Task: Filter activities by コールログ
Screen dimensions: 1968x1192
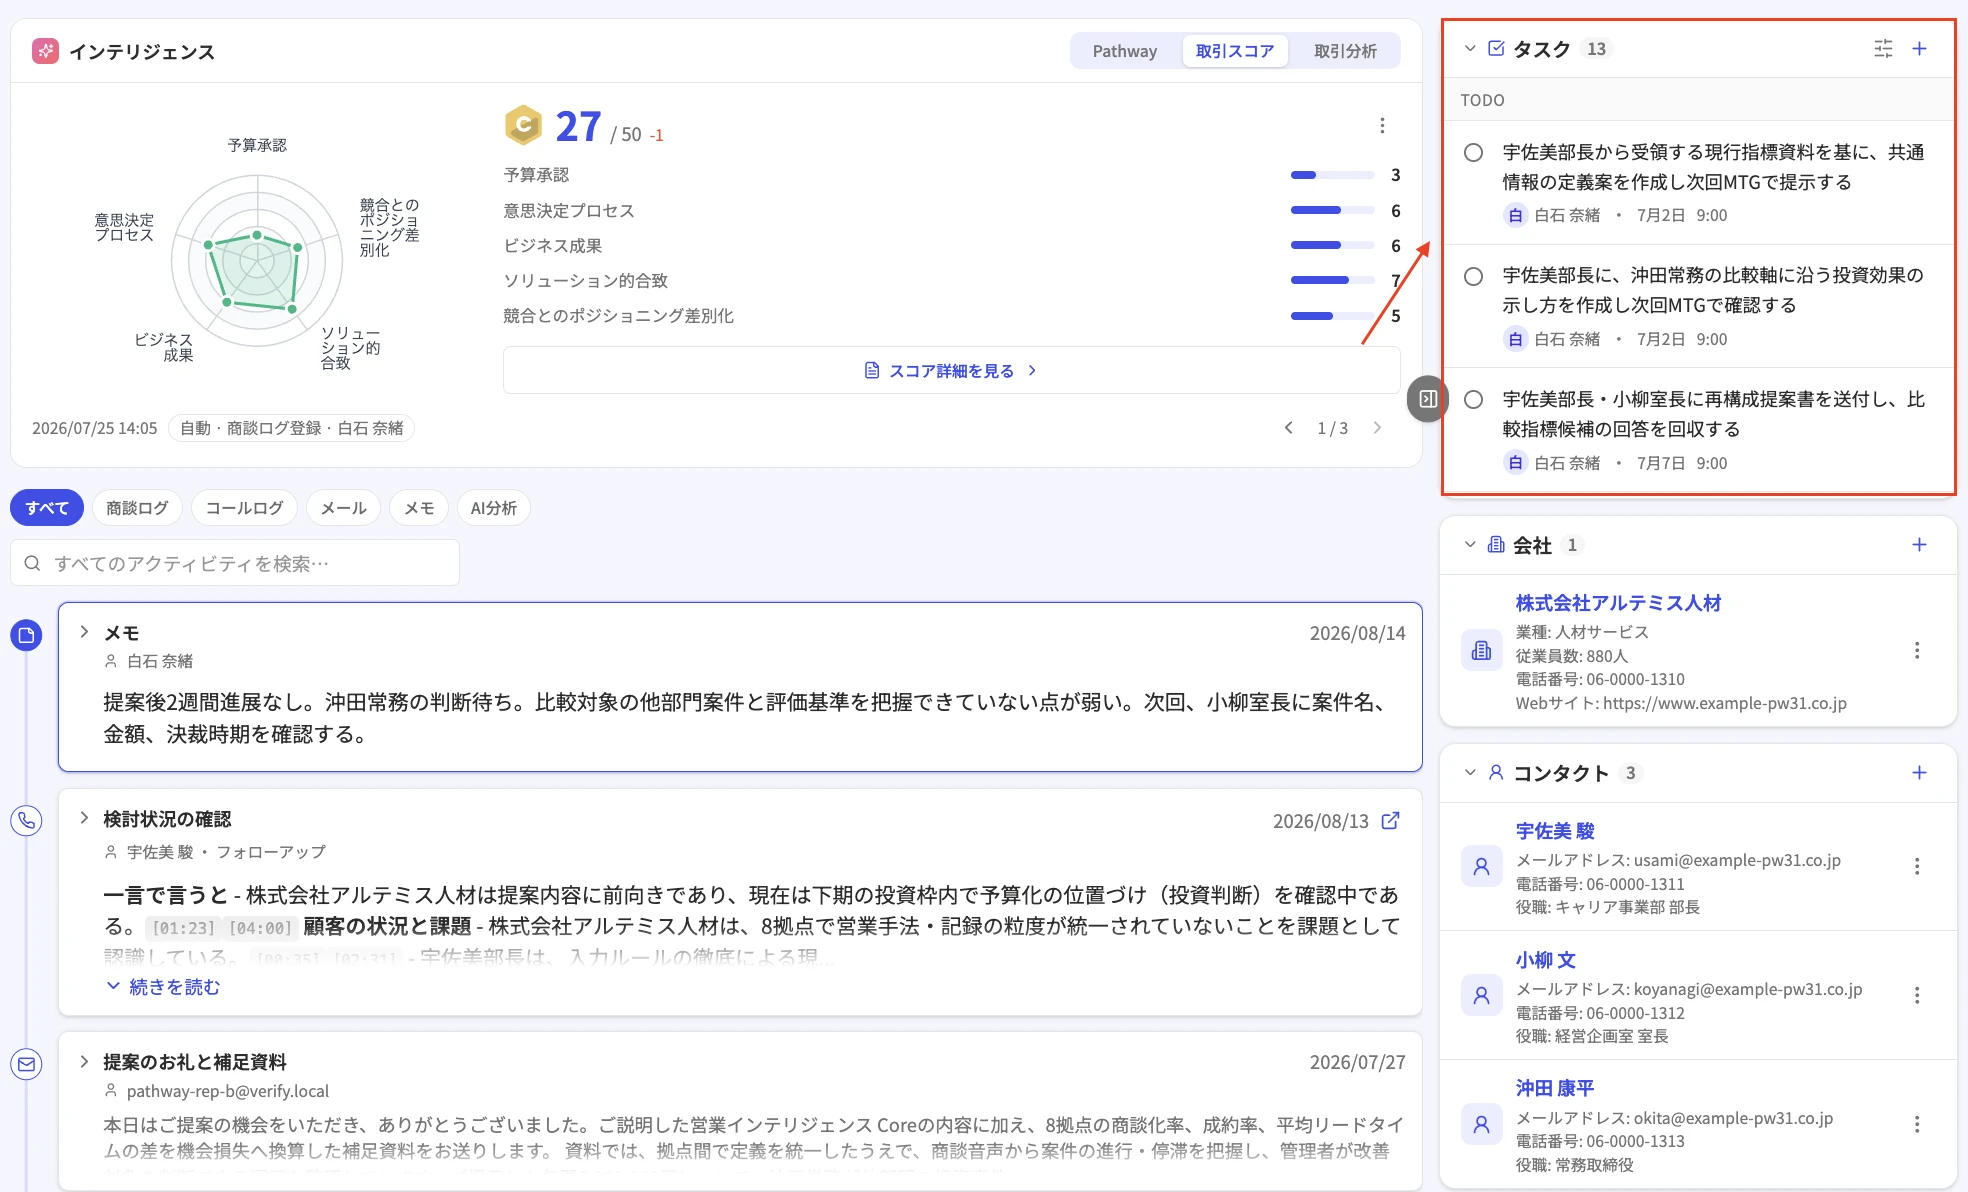Action: click(x=244, y=508)
